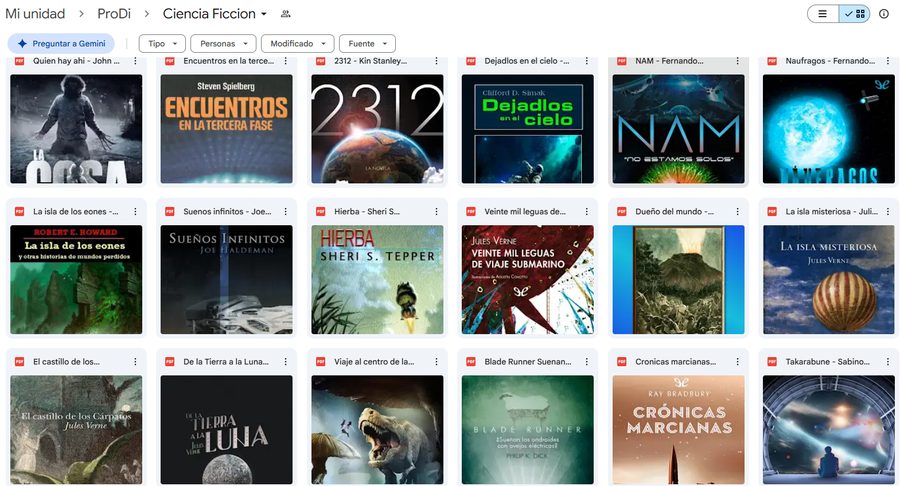Click PDF icon of Suenos infinitos file
The height and width of the screenshot is (486, 900).
pyautogui.click(x=170, y=212)
